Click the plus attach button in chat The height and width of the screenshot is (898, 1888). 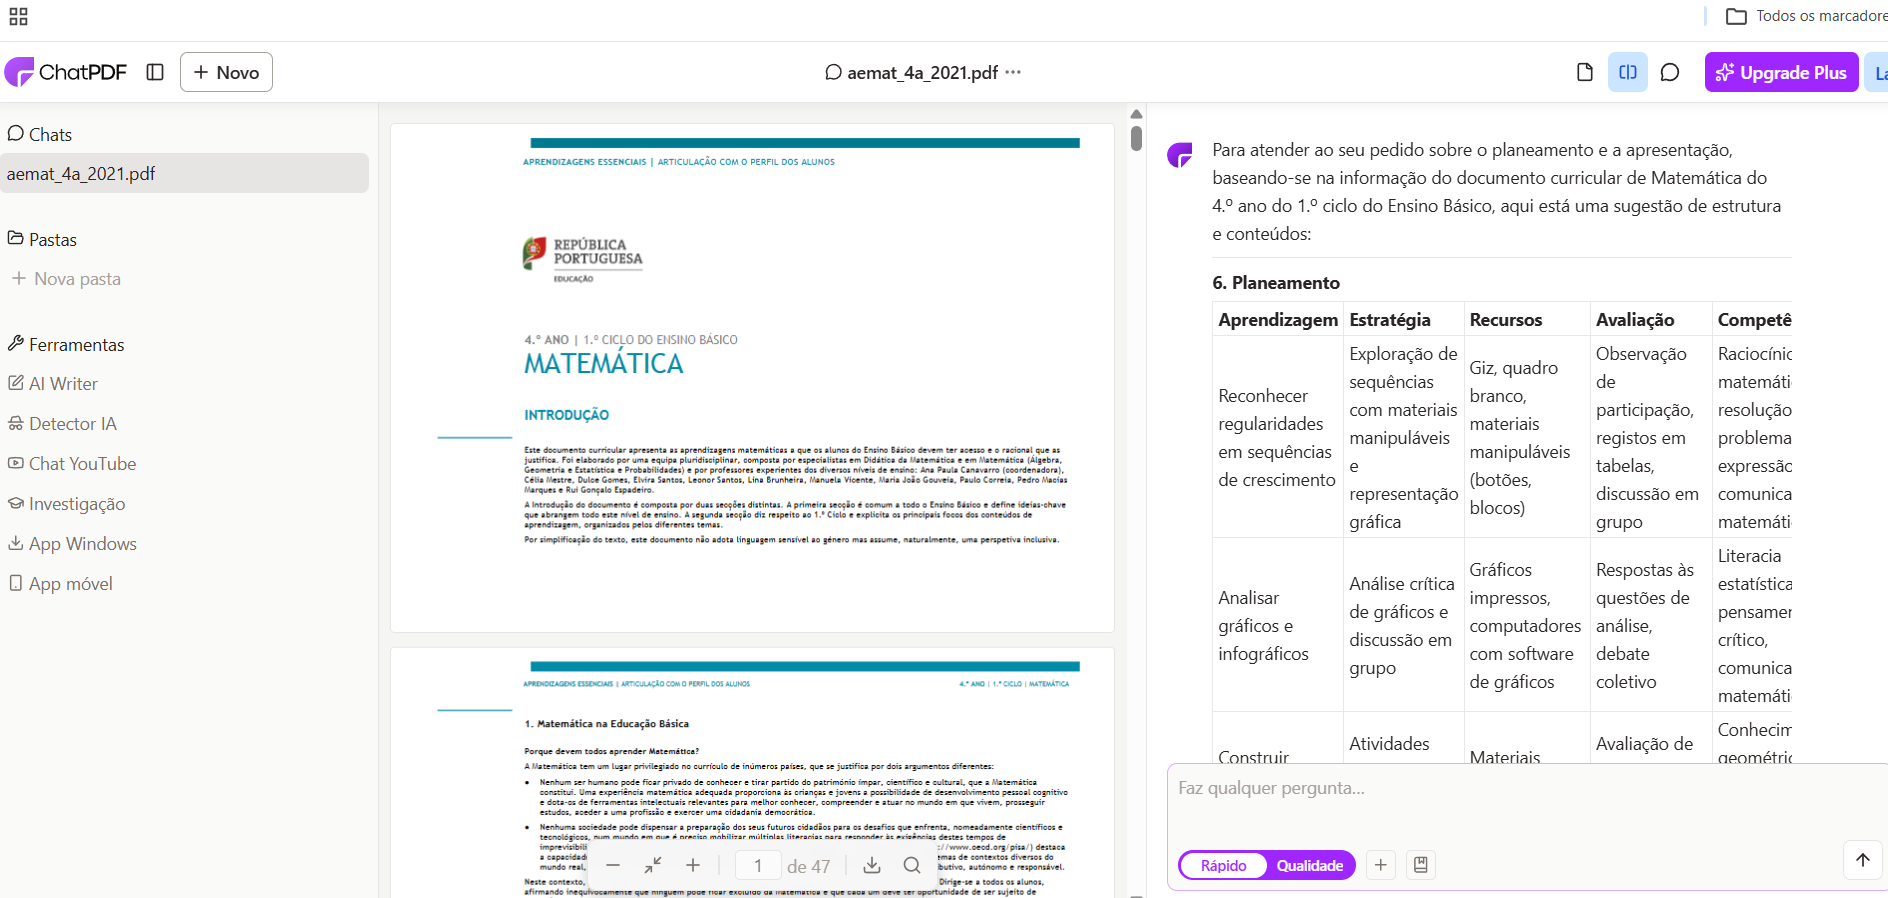[x=1381, y=865]
